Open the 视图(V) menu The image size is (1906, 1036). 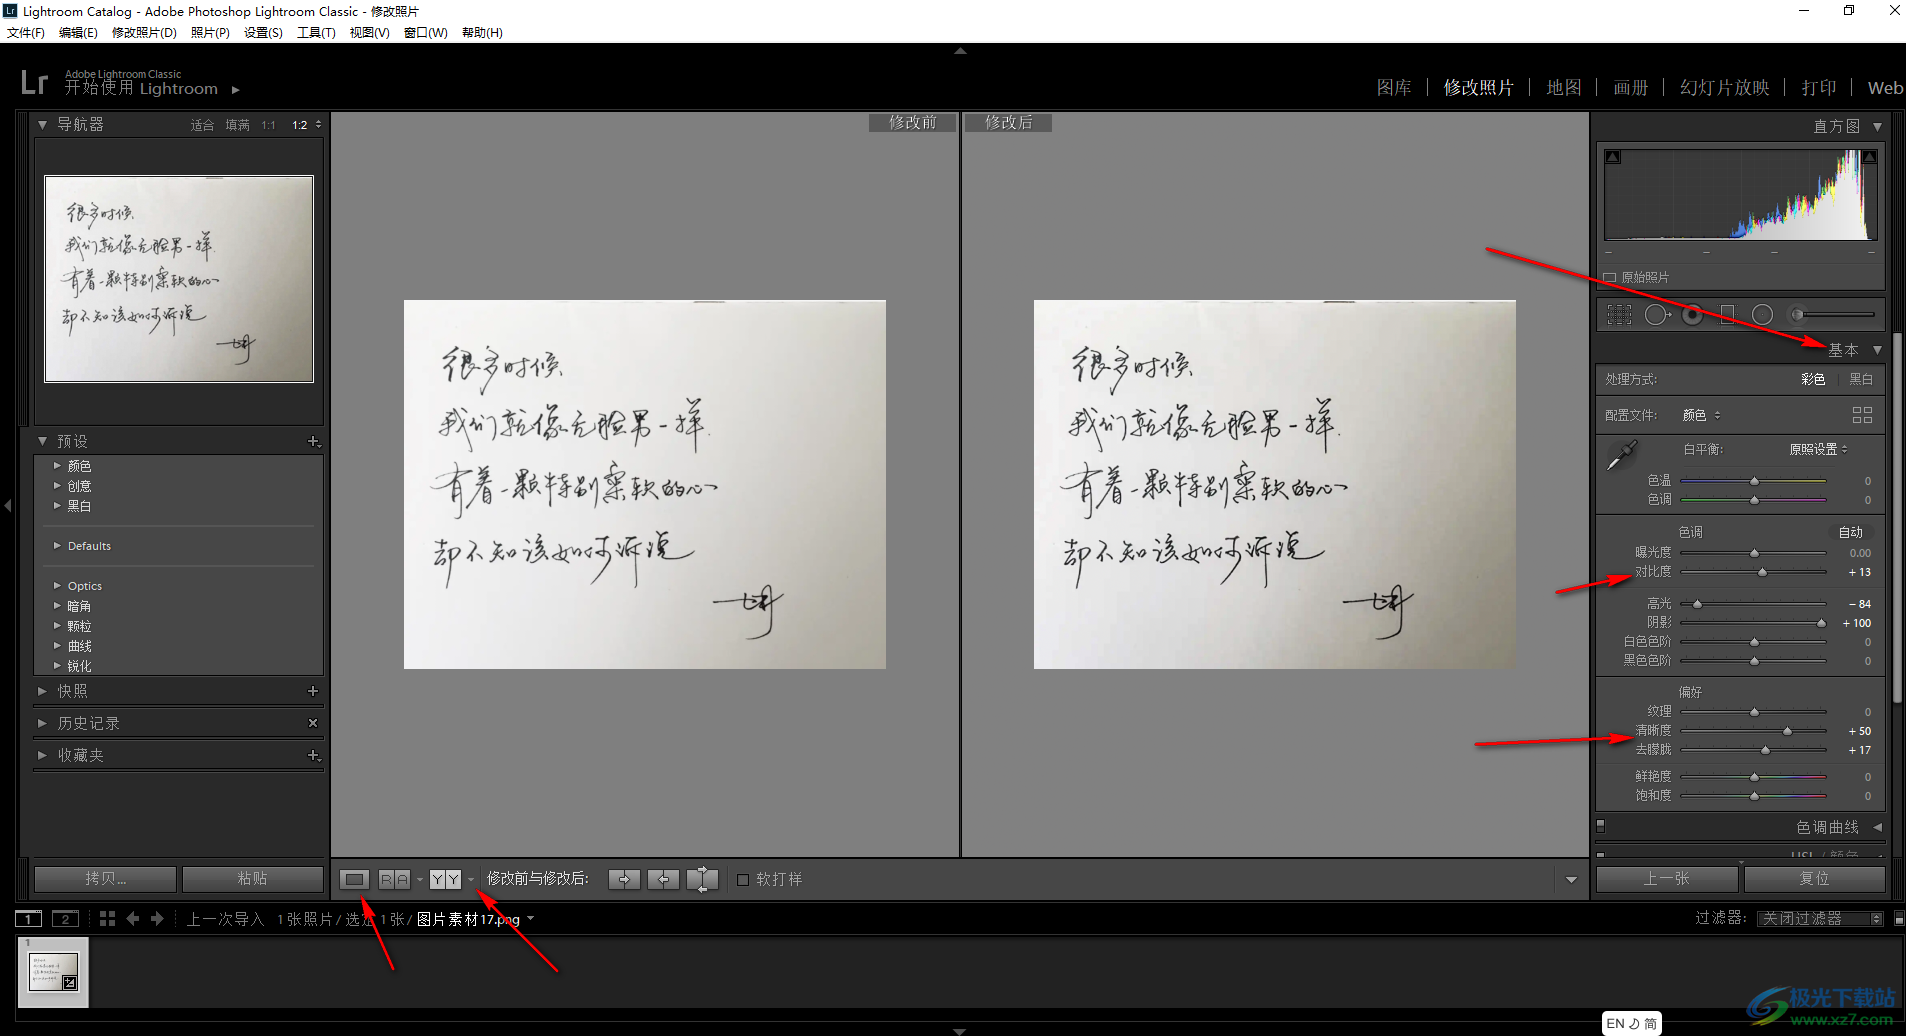click(x=369, y=32)
